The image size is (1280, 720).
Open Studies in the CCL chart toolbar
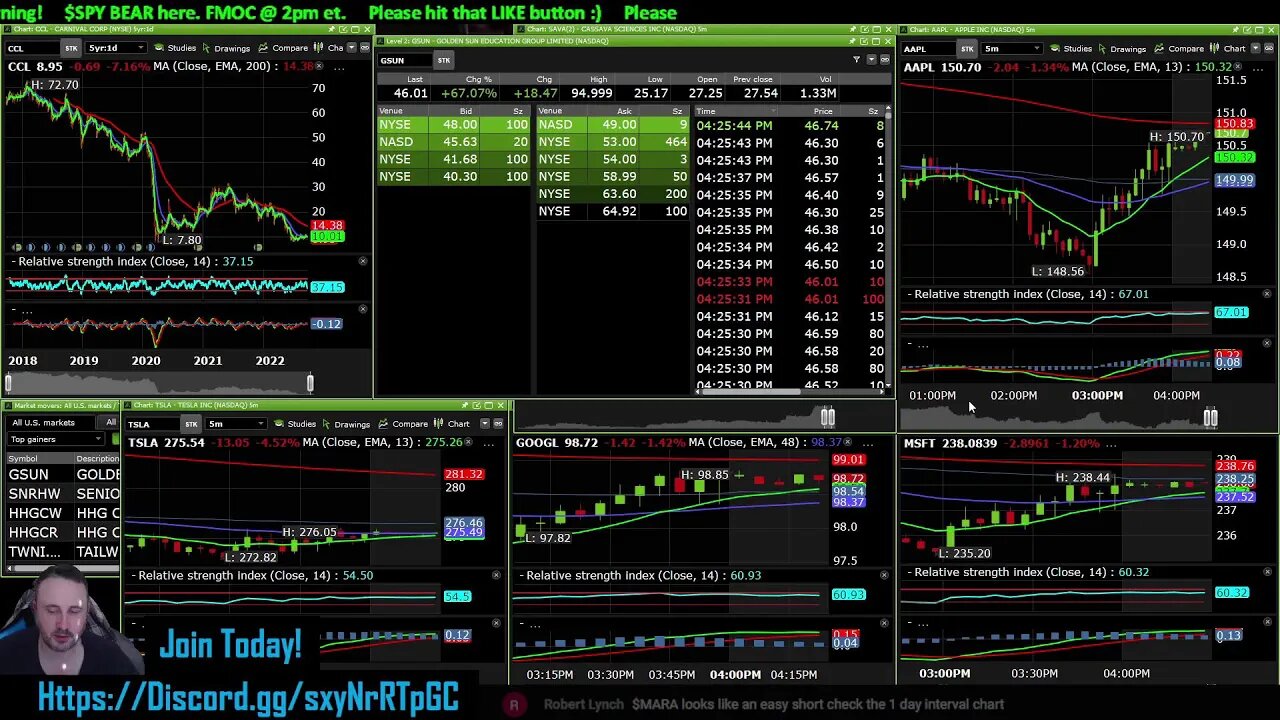click(175, 48)
